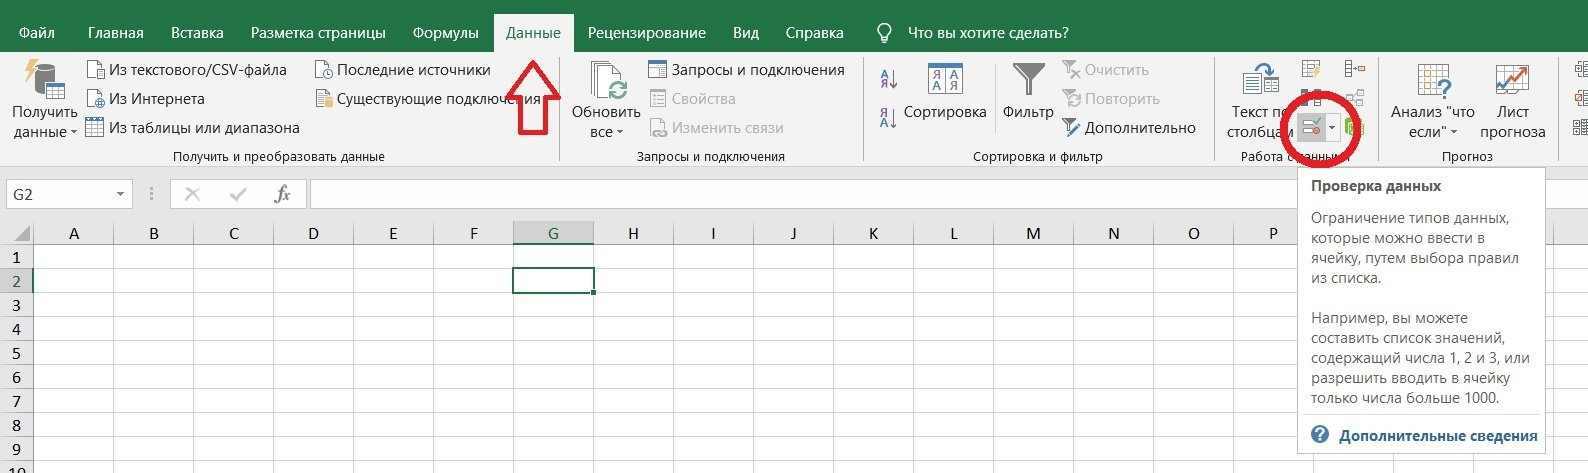Expand the Проверка данных dropdown arrow
The height and width of the screenshot is (473, 1588).
point(1332,128)
